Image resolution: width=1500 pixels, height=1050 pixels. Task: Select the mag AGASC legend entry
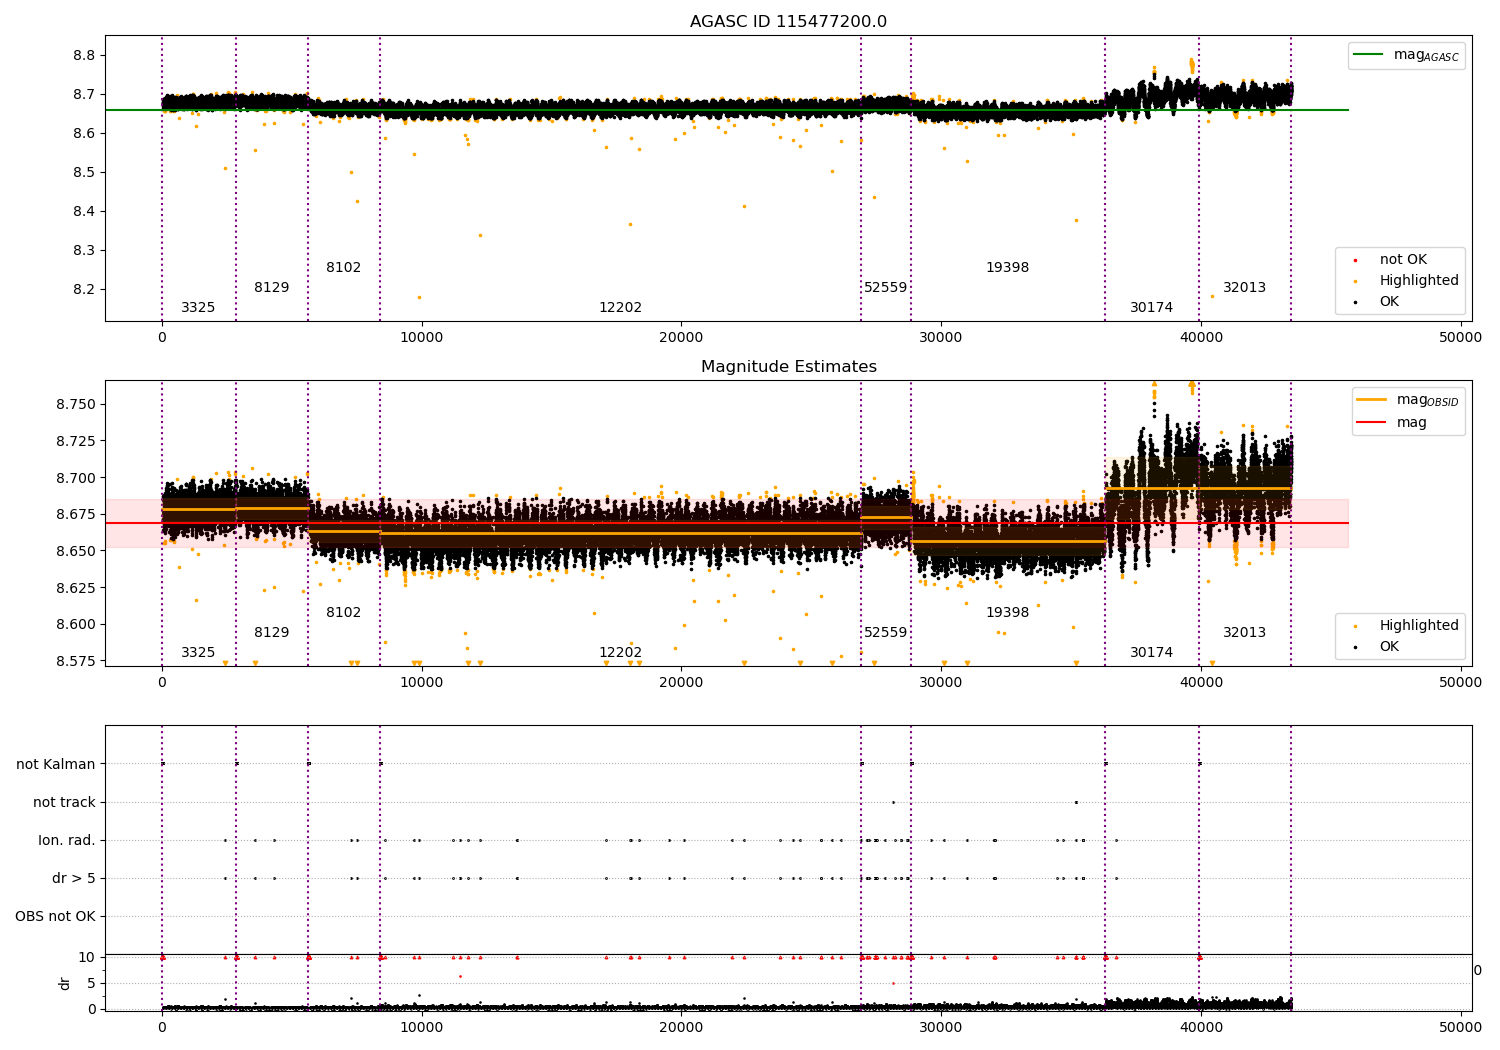point(1406,55)
